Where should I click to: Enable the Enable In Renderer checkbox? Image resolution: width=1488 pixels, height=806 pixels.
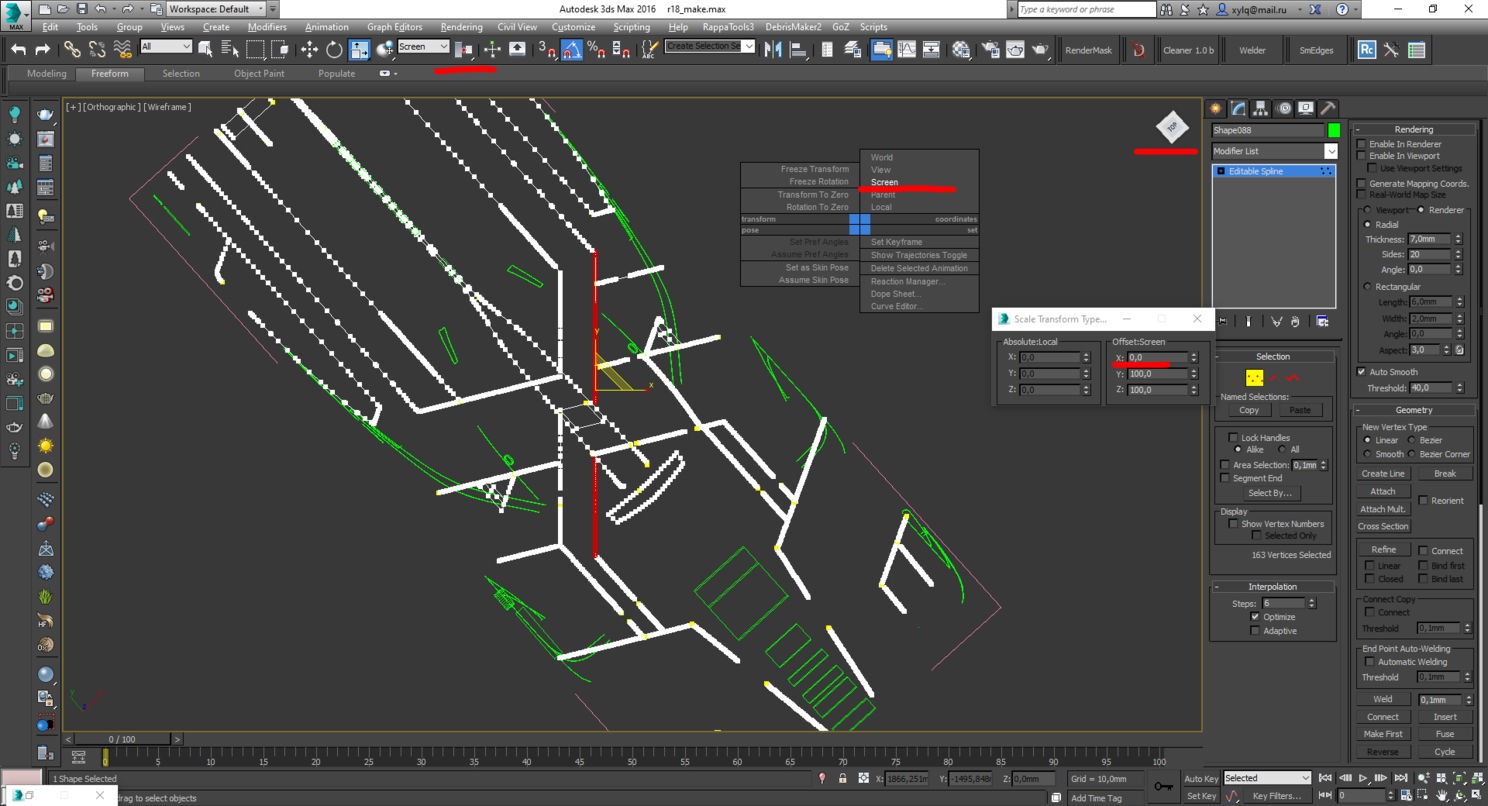[x=1362, y=144]
